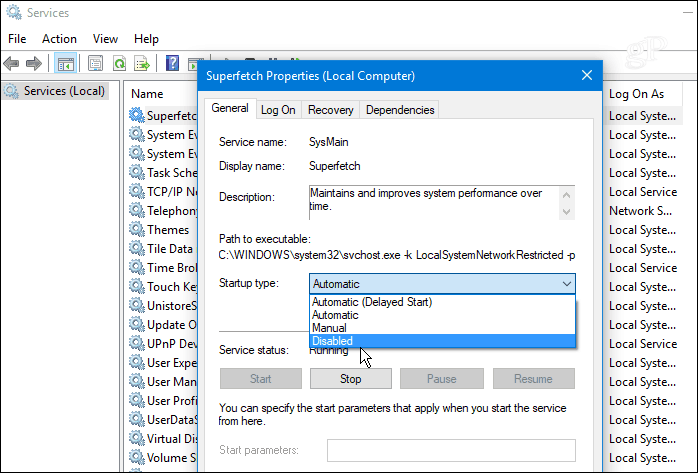Select the Tile Data service name

click(170, 249)
